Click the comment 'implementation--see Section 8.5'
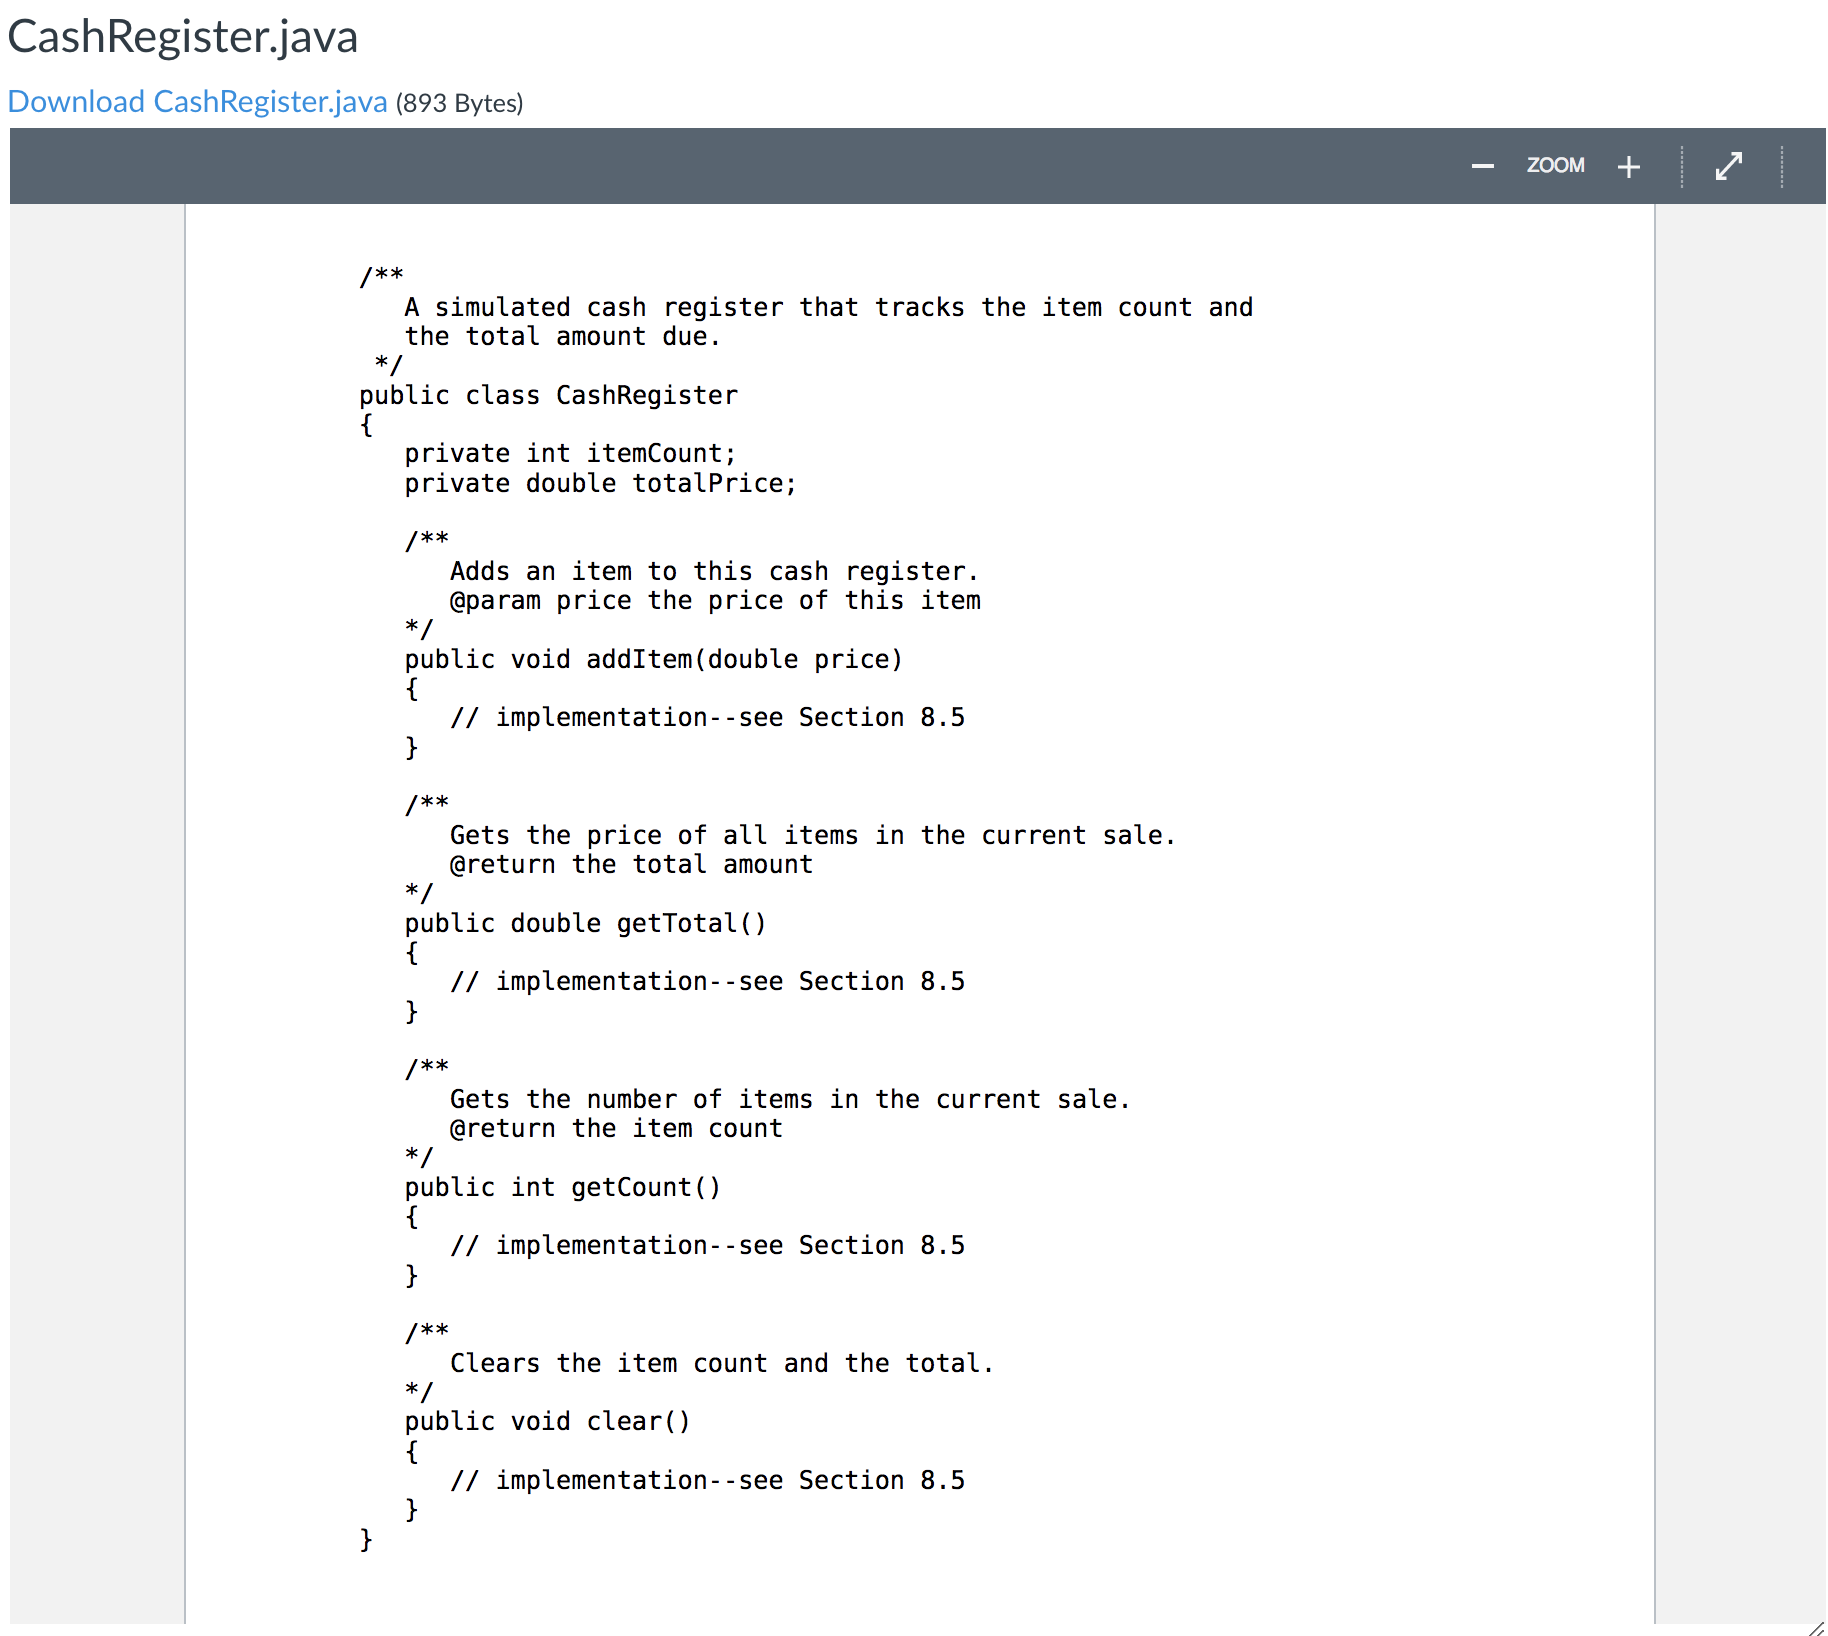Screen dimensions: 1828x1636 click(x=708, y=716)
